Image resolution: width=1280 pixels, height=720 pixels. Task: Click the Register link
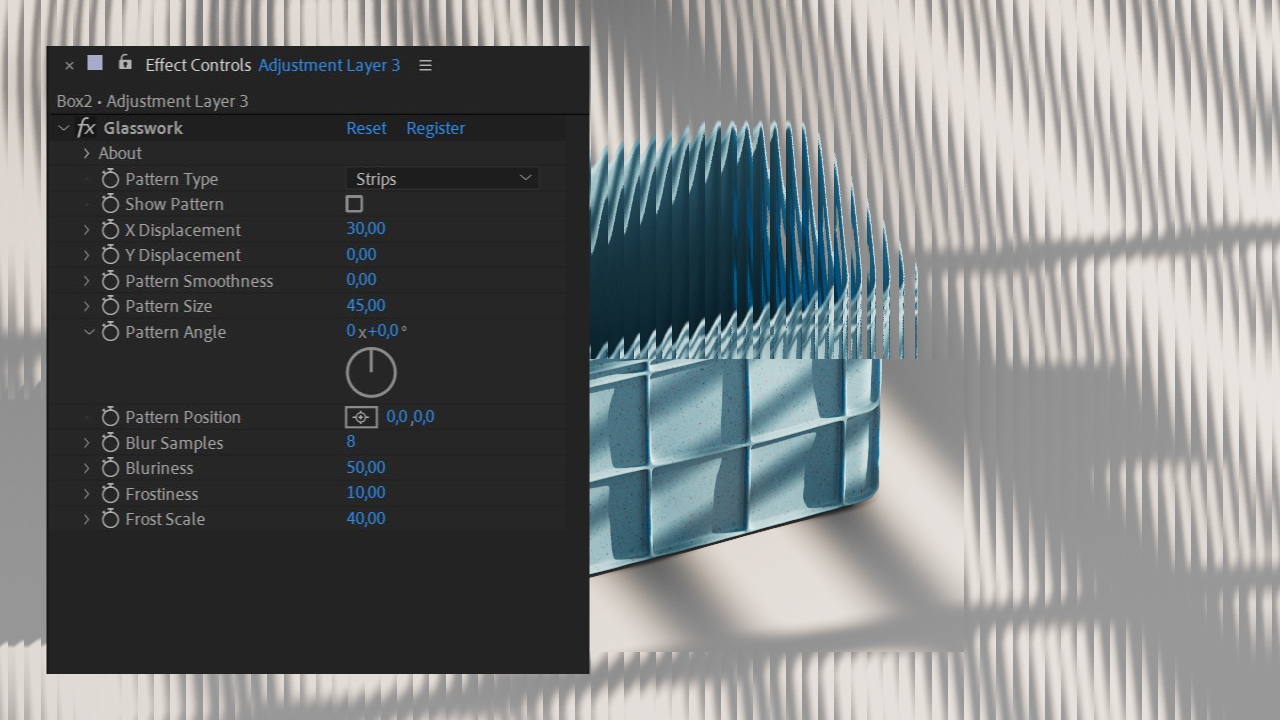pos(435,128)
